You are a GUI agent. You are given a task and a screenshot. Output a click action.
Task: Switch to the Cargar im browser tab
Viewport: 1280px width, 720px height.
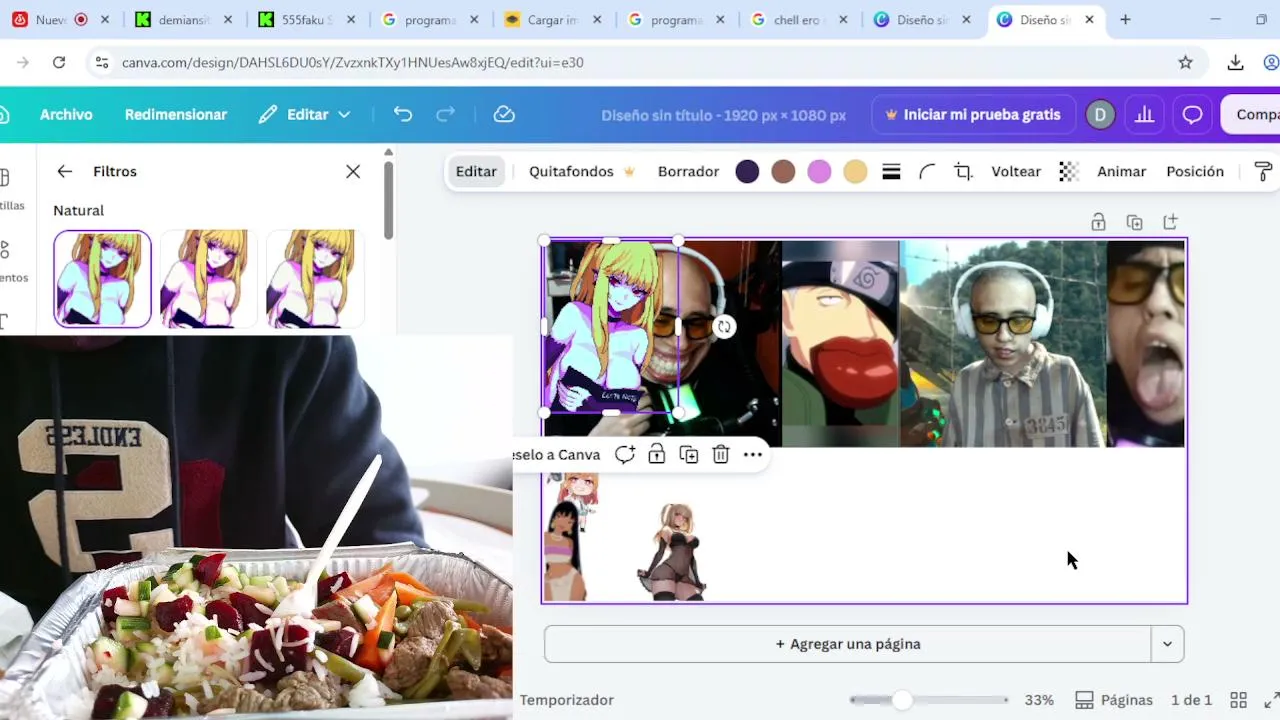pos(552,20)
